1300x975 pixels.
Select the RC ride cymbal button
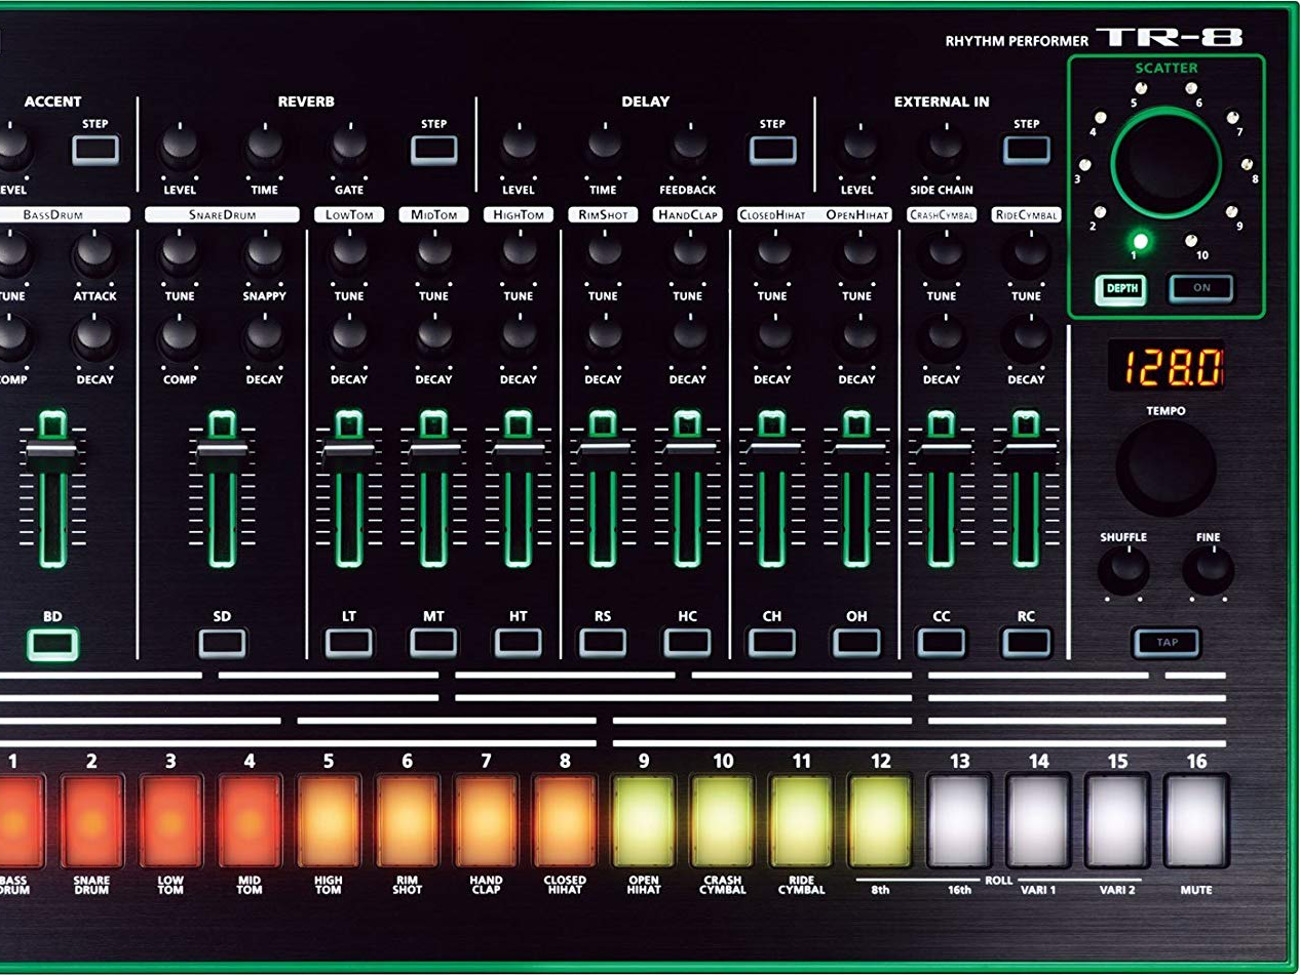point(1026,642)
